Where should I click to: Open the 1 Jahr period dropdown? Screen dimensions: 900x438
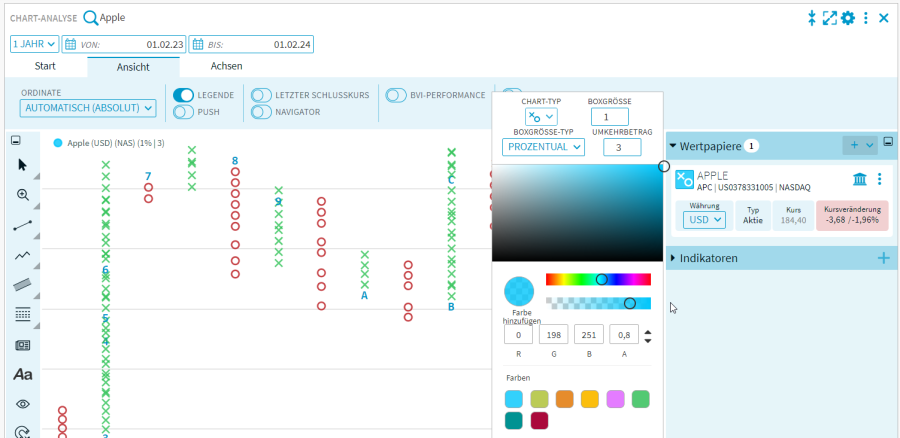coord(35,44)
